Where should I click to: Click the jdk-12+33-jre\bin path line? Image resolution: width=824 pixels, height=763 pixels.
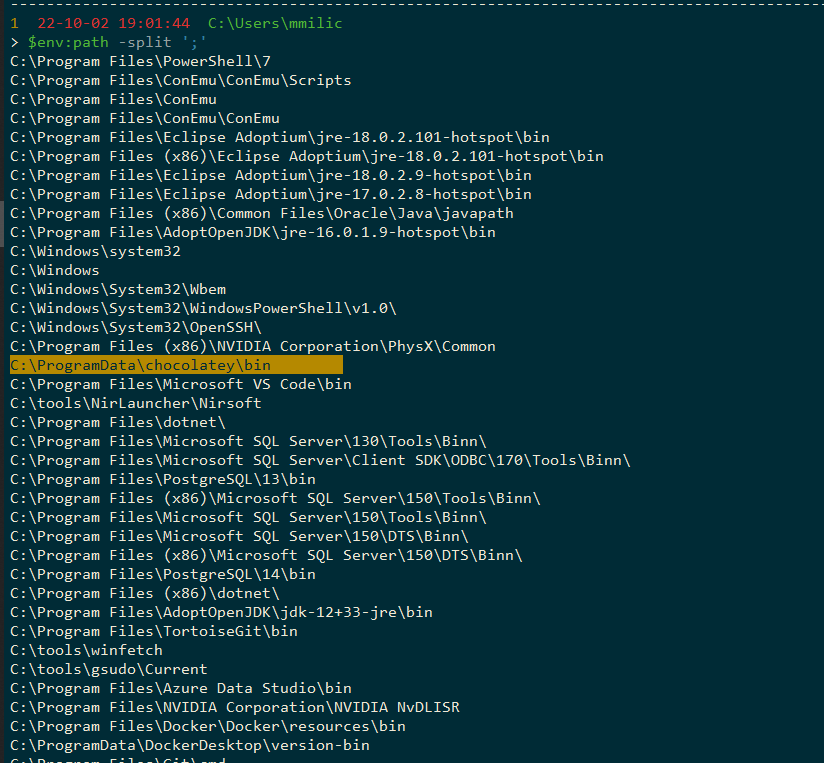pyautogui.click(x=221, y=612)
